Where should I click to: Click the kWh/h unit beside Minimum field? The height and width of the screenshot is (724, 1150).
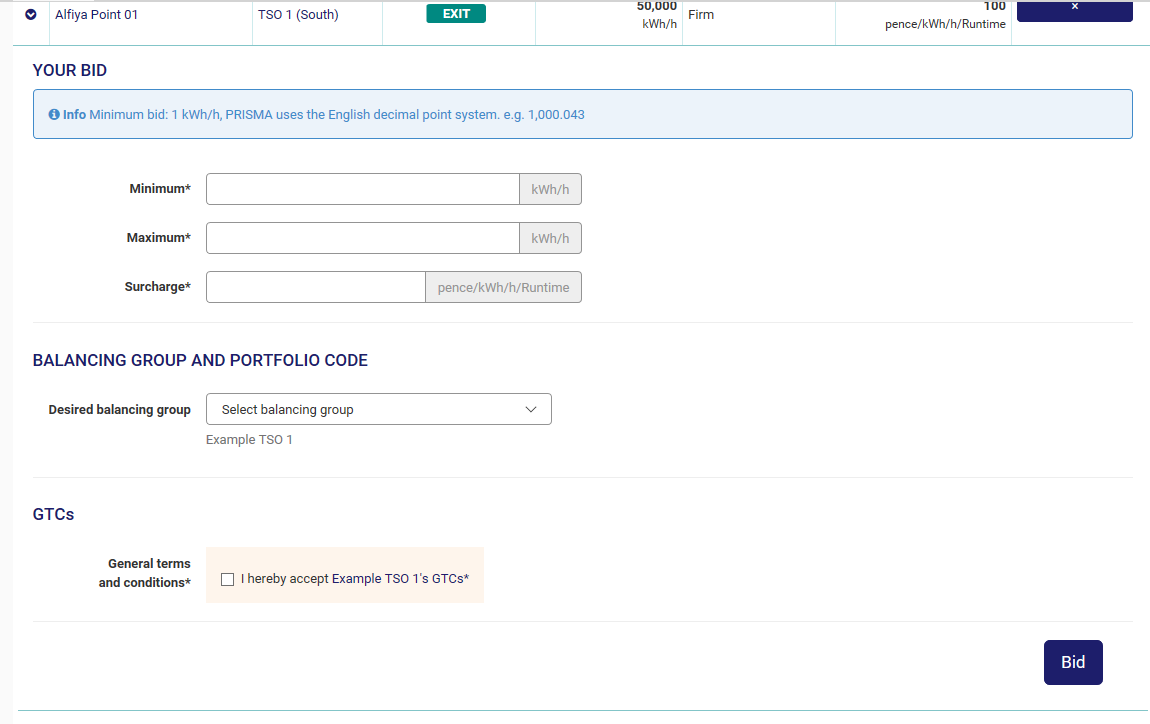pos(550,189)
